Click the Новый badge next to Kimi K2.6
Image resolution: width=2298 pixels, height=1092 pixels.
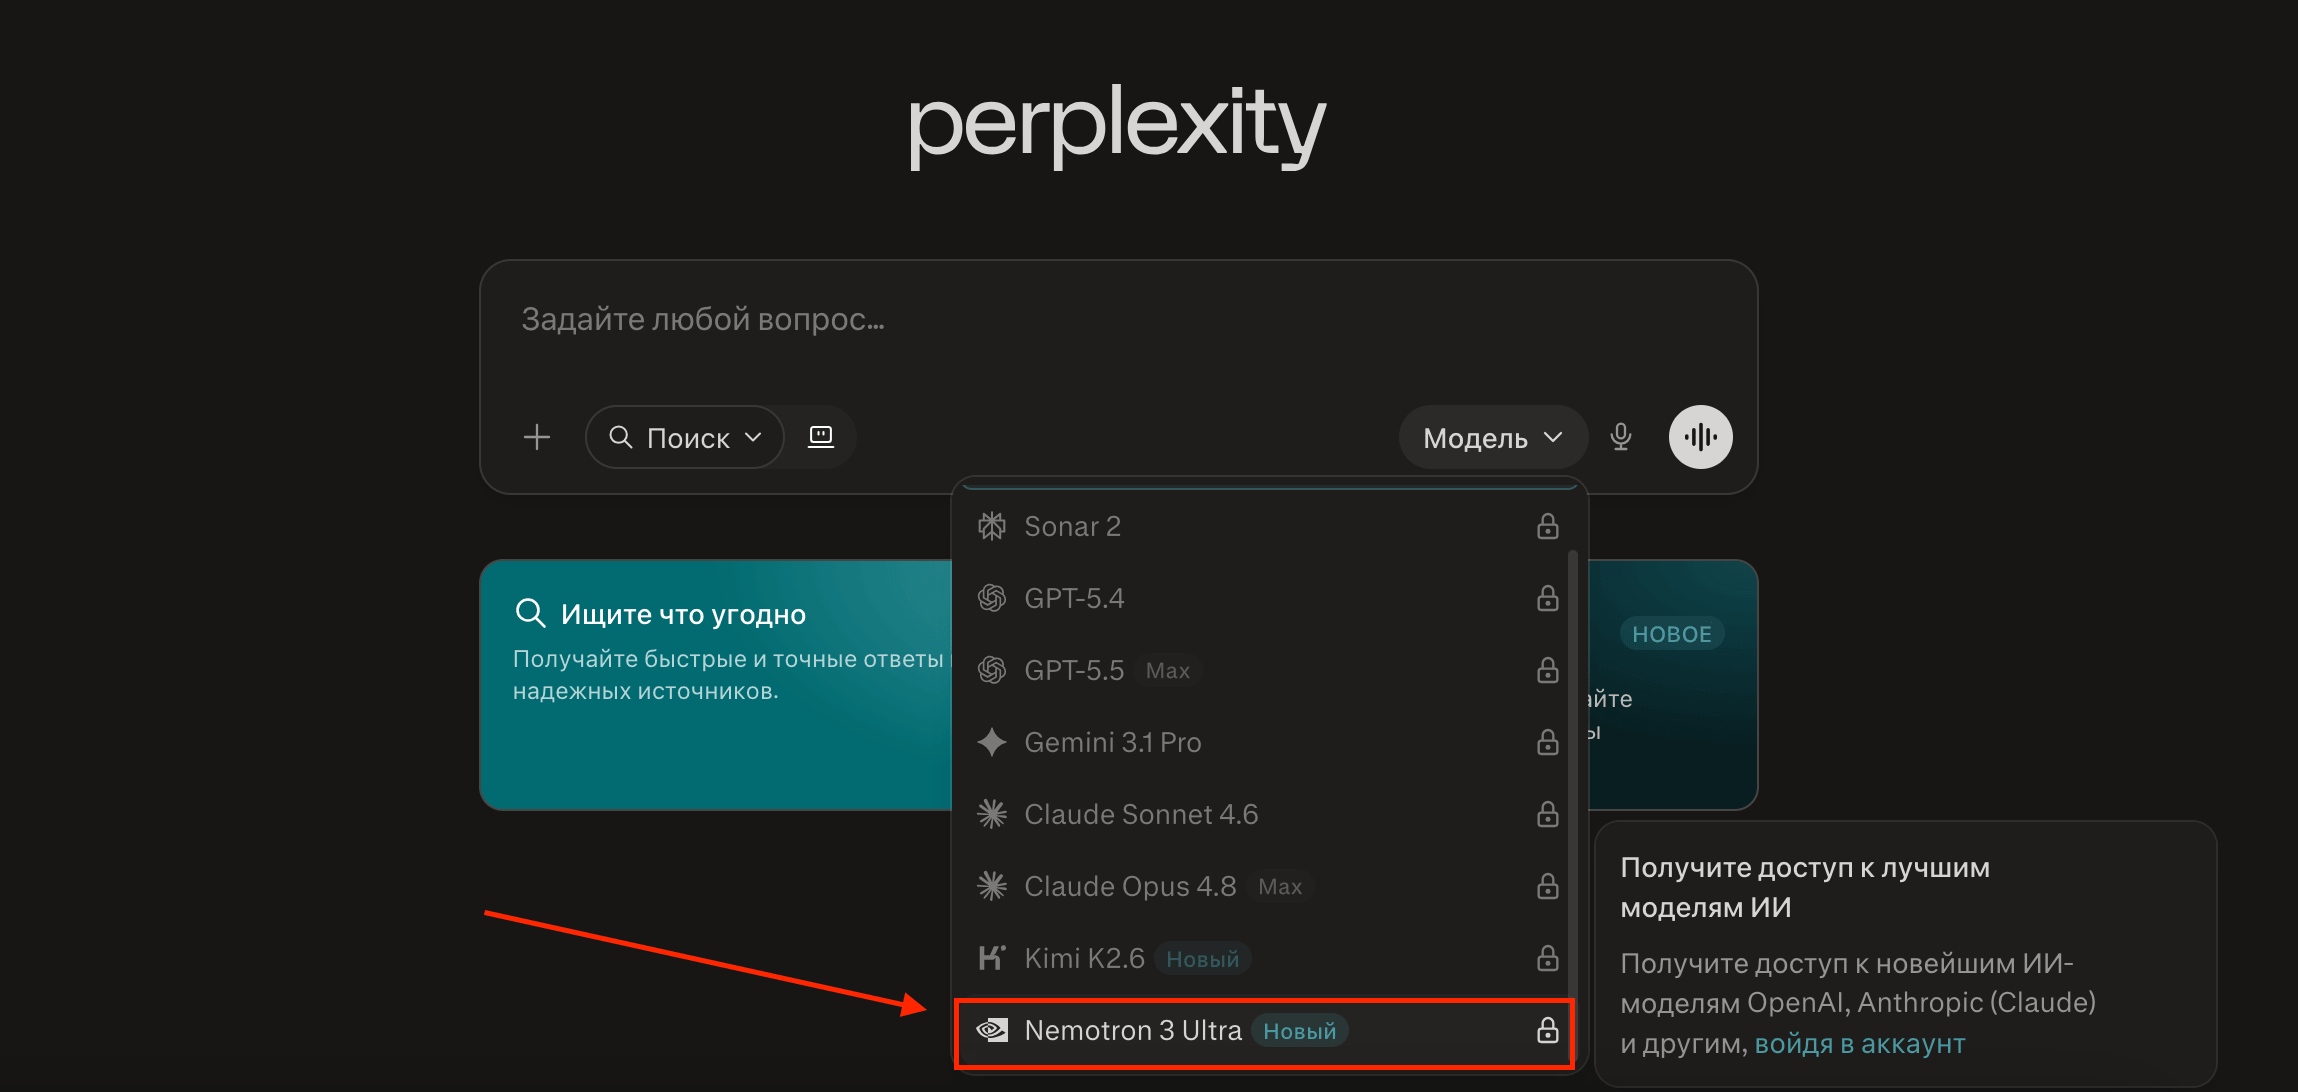click(1203, 959)
